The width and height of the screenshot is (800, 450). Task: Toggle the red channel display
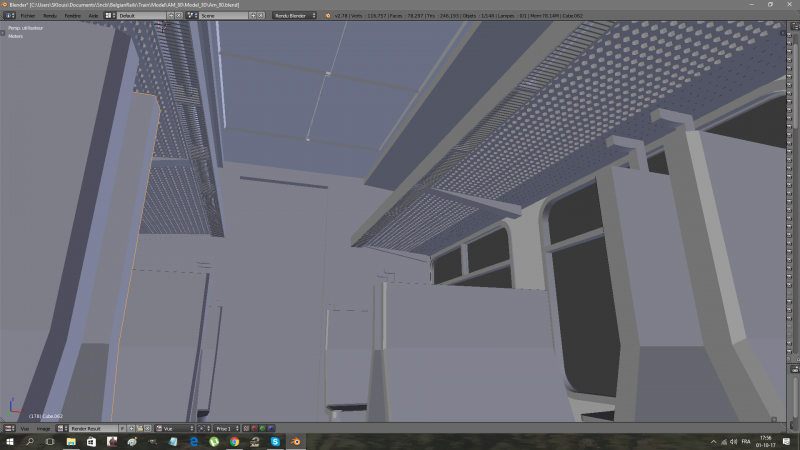[x=254, y=429]
